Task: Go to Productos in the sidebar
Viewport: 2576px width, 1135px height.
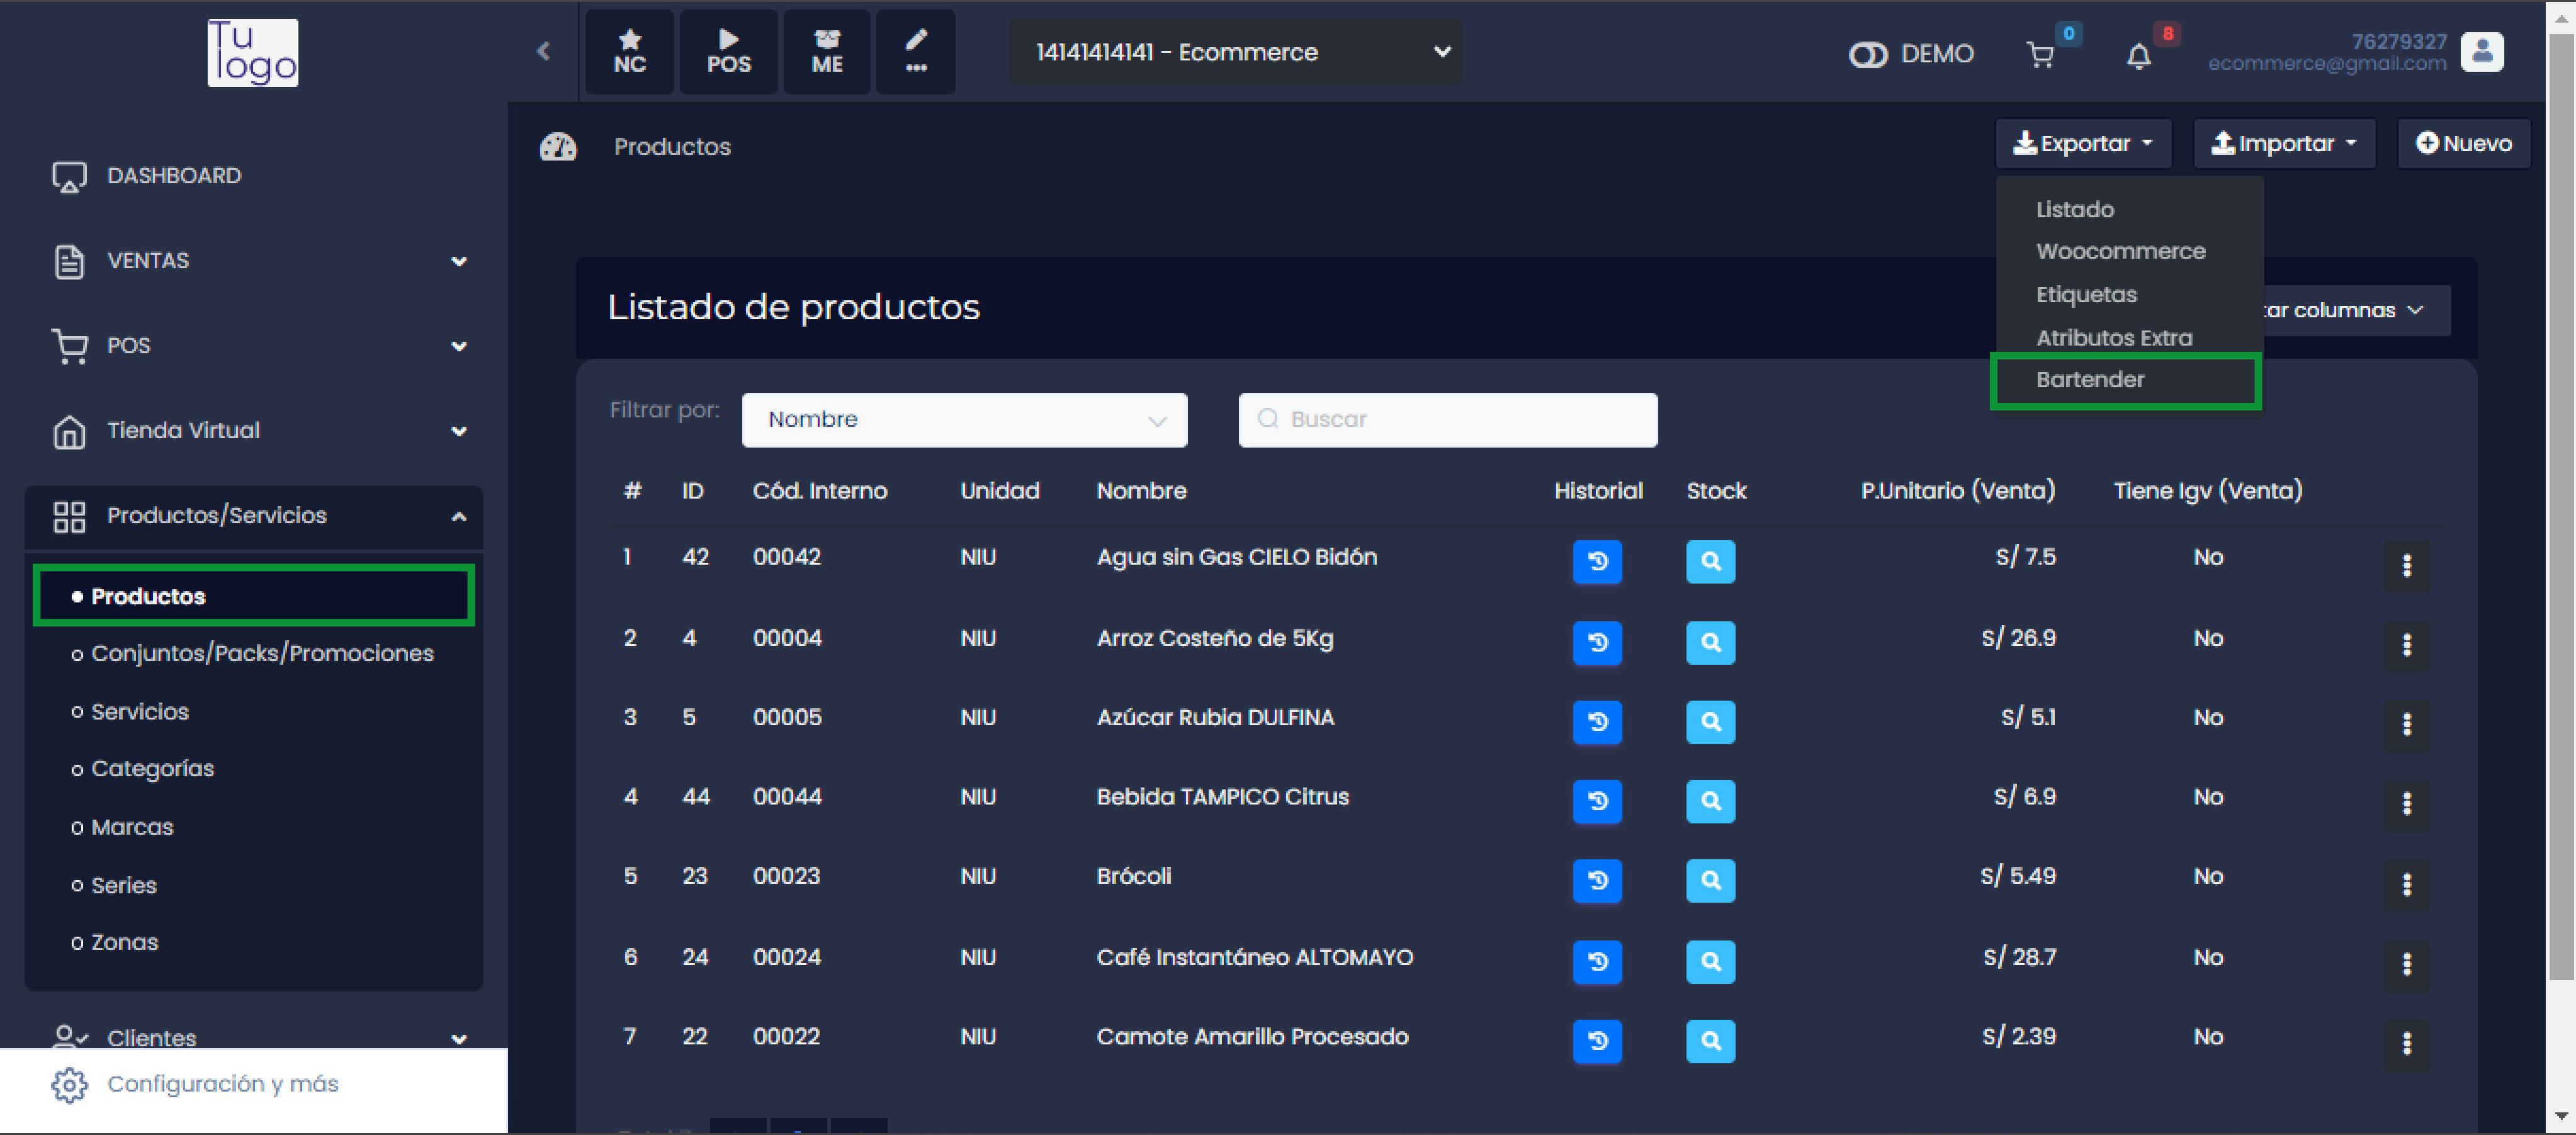Action: coord(254,596)
